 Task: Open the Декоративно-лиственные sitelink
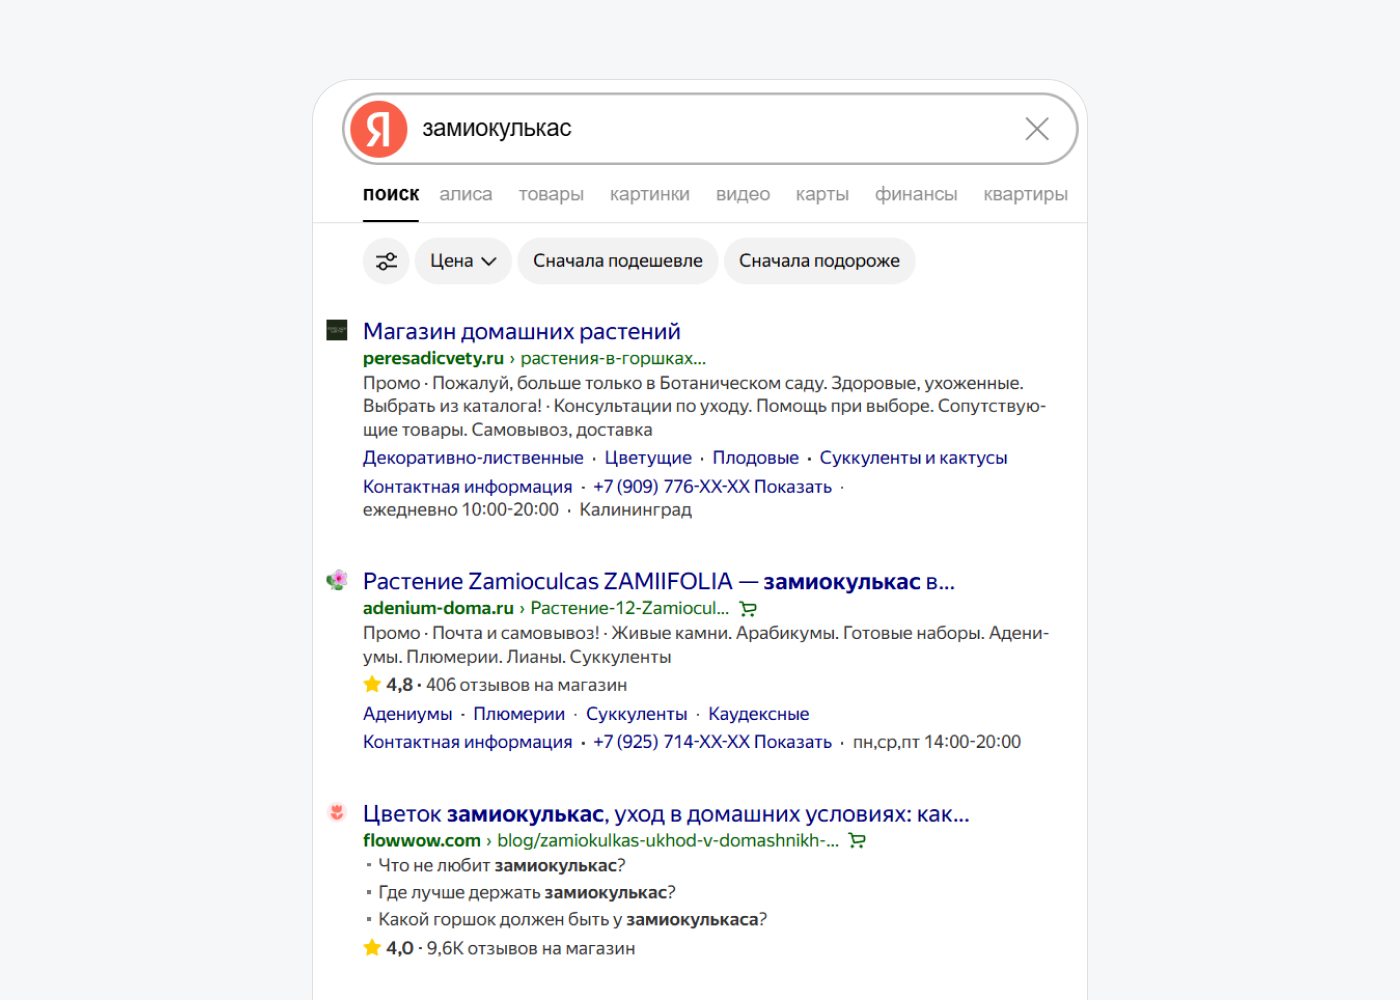(473, 457)
